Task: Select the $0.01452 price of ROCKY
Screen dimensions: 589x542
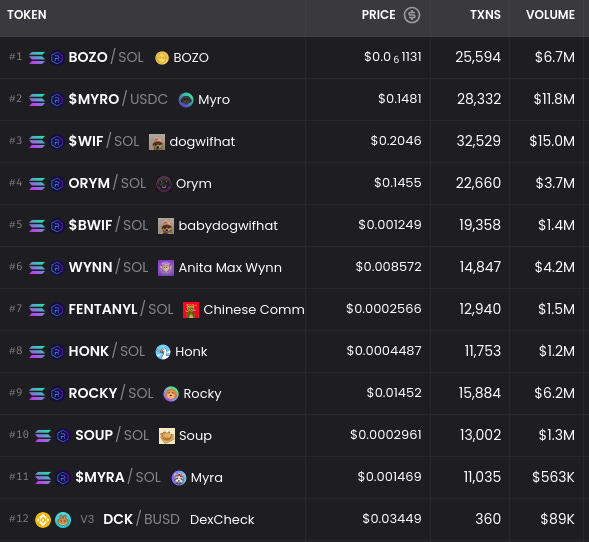Action: (394, 393)
